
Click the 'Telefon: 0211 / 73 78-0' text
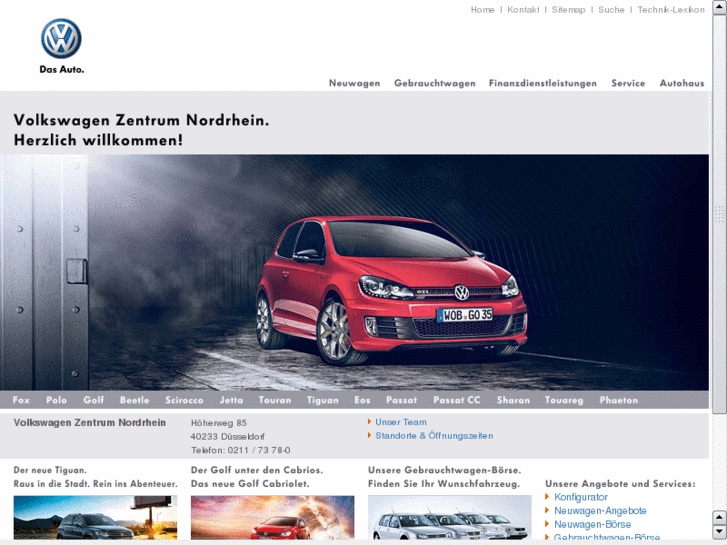pyautogui.click(x=241, y=450)
